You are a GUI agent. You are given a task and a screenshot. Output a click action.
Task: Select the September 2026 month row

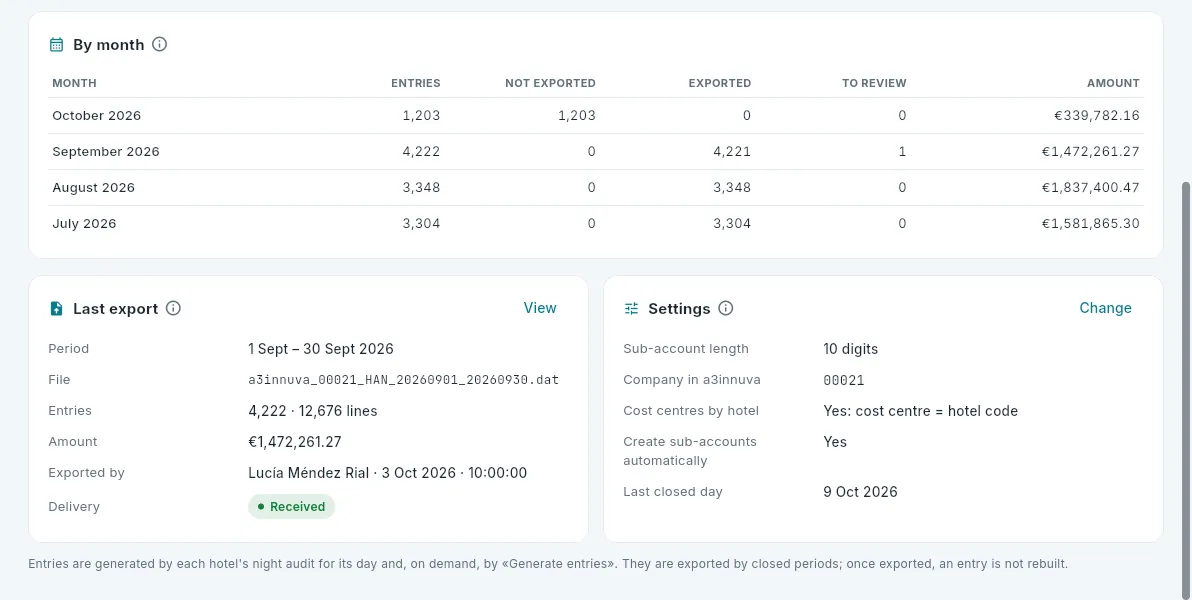pos(596,151)
